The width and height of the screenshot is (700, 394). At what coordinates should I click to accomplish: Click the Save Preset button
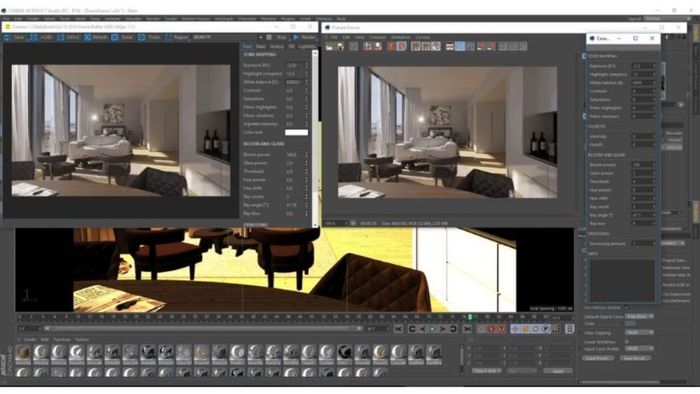(x=636, y=358)
